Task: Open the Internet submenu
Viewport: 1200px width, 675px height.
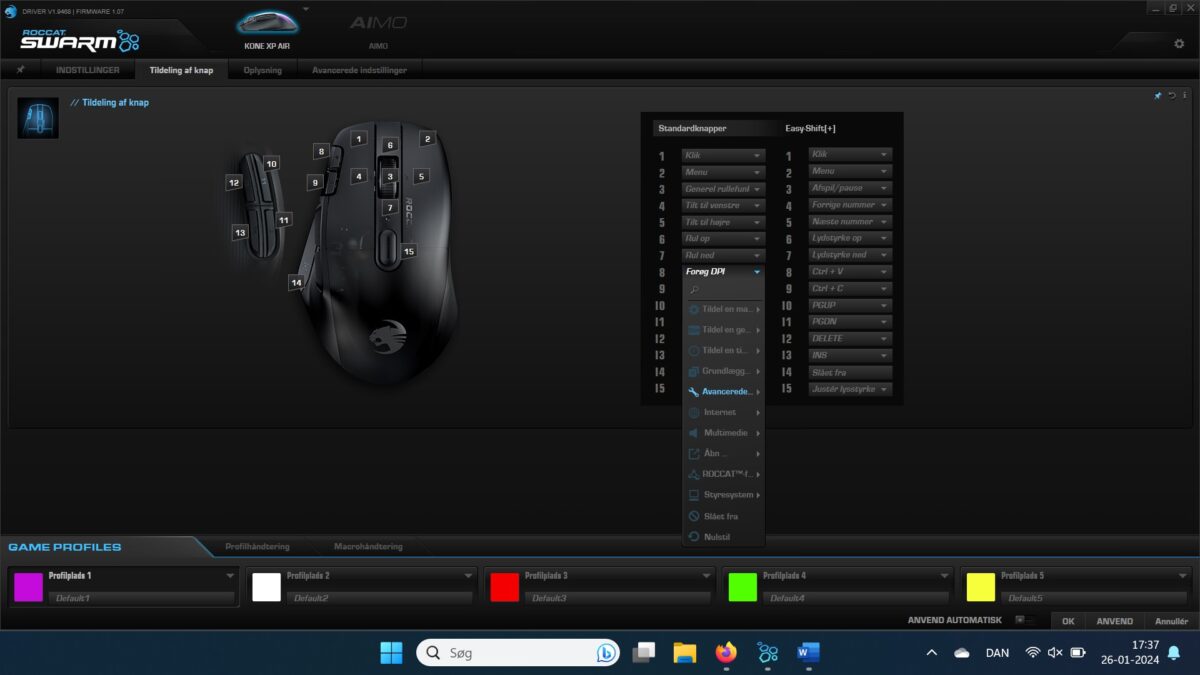Action: click(x=723, y=412)
